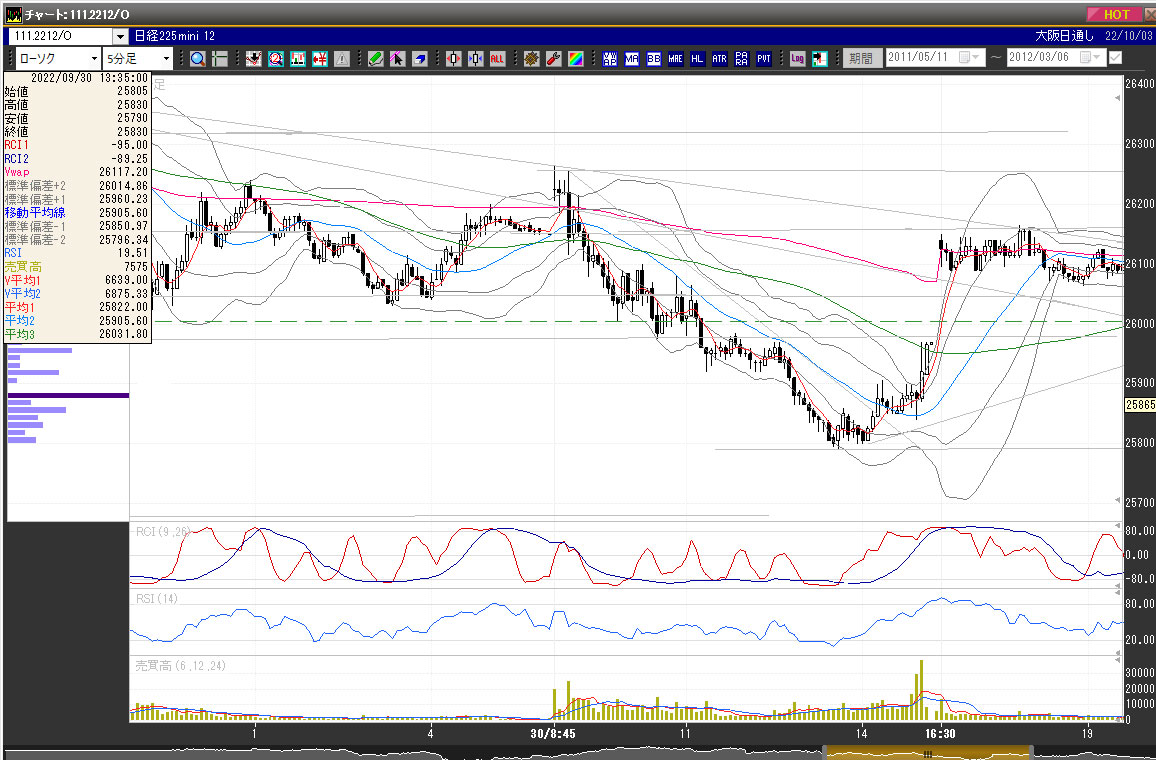Image resolution: width=1156 pixels, height=760 pixels.
Task: Click the chart application icon in title bar
Action: coord(13,14)
